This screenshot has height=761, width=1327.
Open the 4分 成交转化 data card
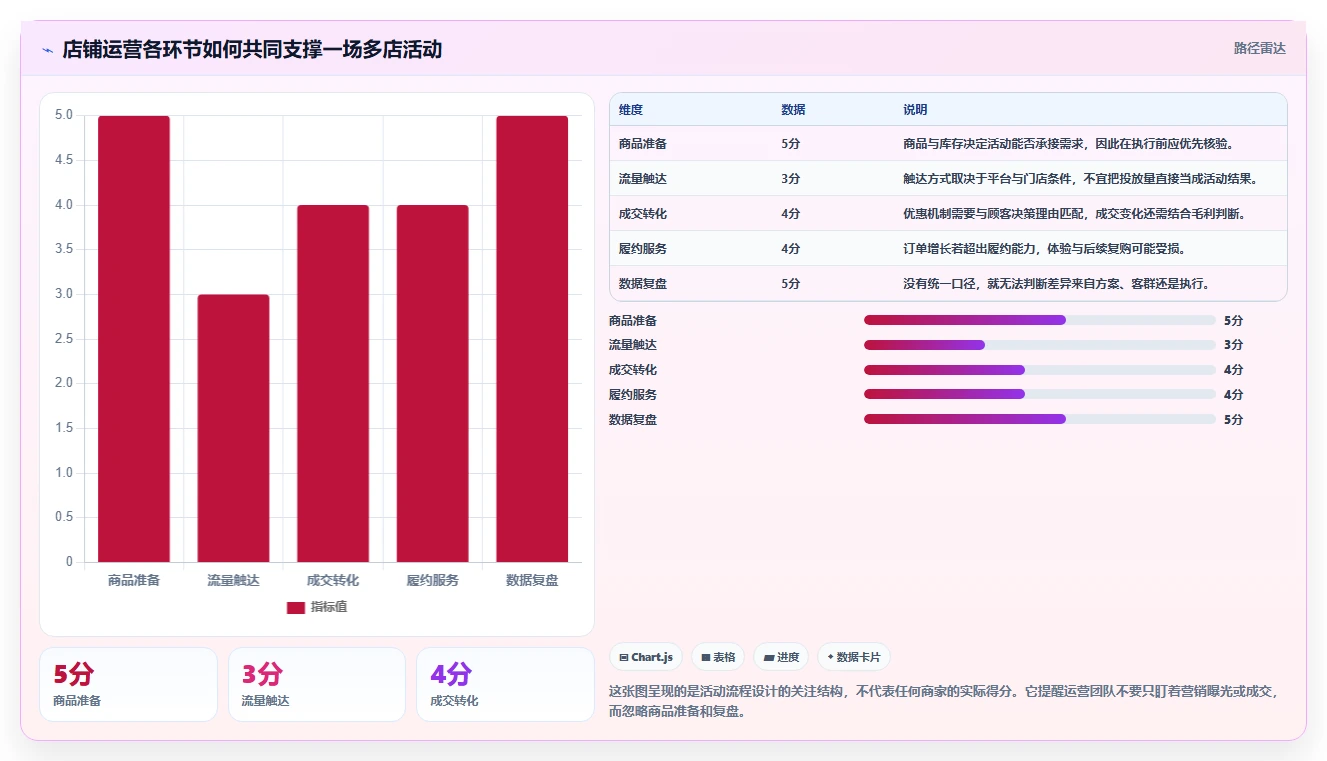(505, 684)
